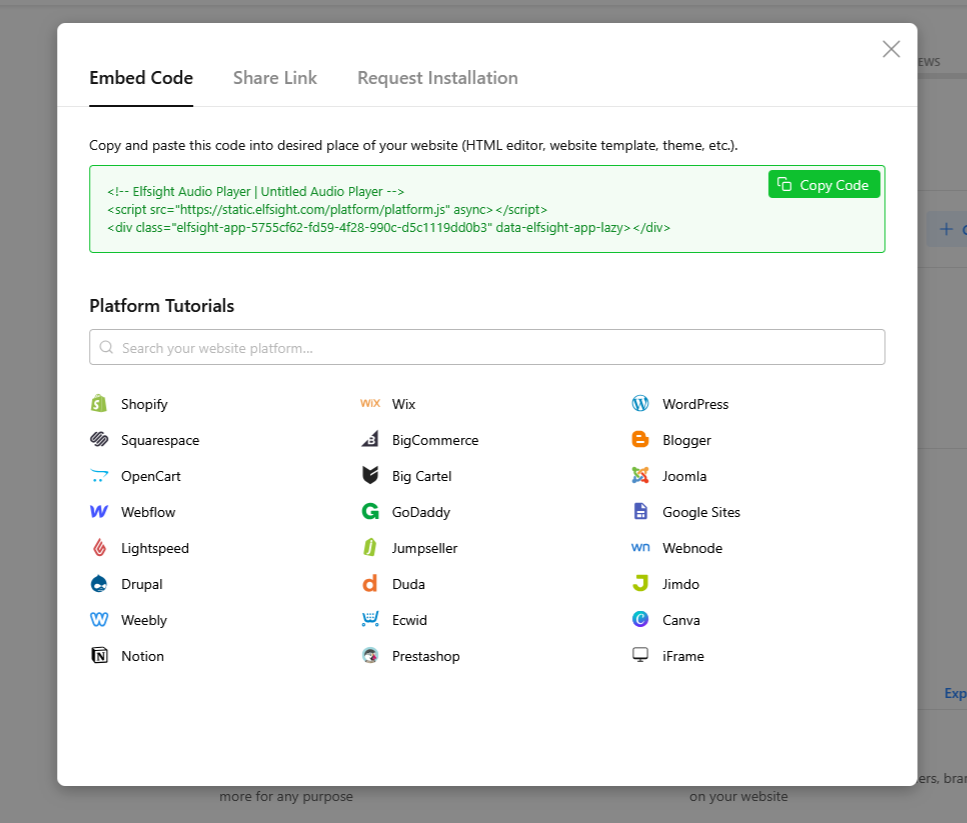967x823 pixels.
Task: Click the WordPress logo icon
Action: click(x=640, y=404)
